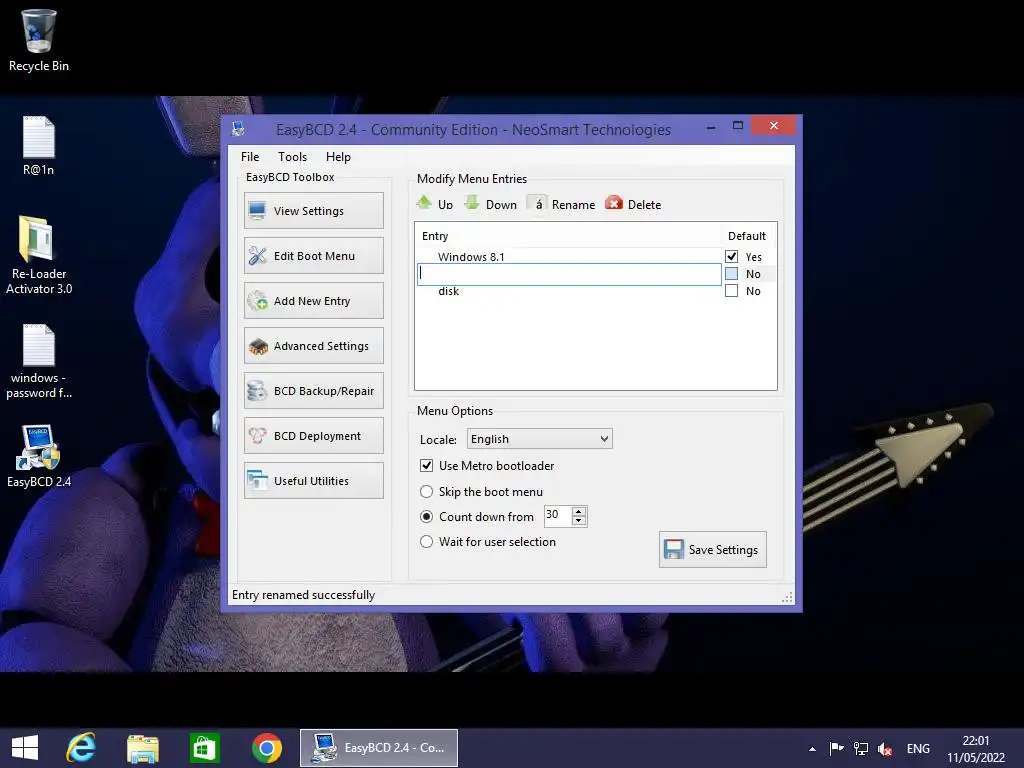Open BCD Backup/Repair section
Image resolution: width=1024 pixels, height=768 pixels.
pos(313,391)
